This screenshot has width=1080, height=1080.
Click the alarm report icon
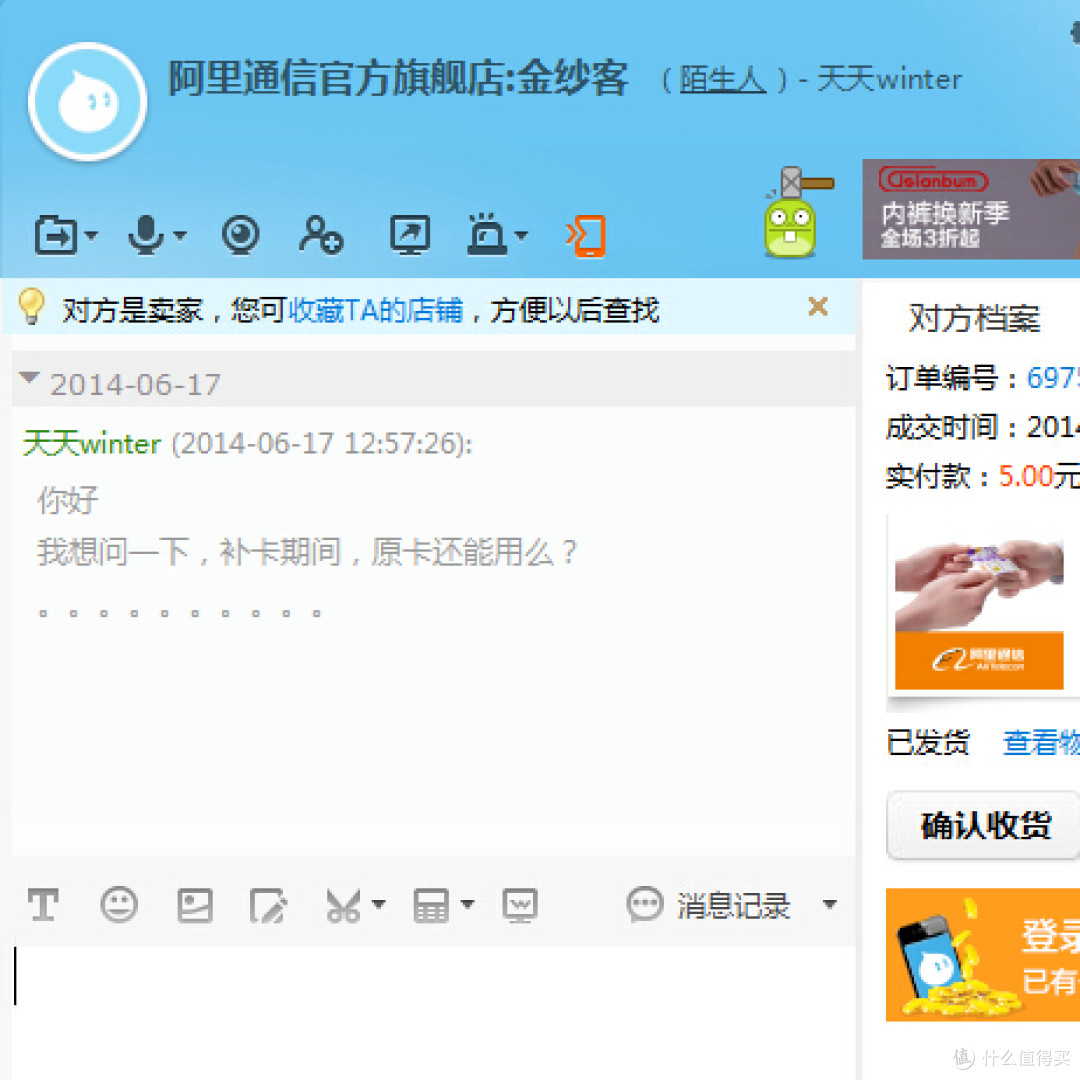487,234
